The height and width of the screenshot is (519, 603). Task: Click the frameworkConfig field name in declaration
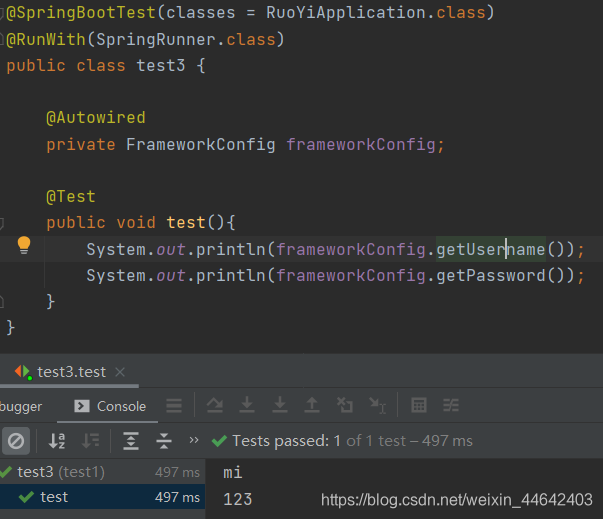pyautogui.click(x=361, y=145)
